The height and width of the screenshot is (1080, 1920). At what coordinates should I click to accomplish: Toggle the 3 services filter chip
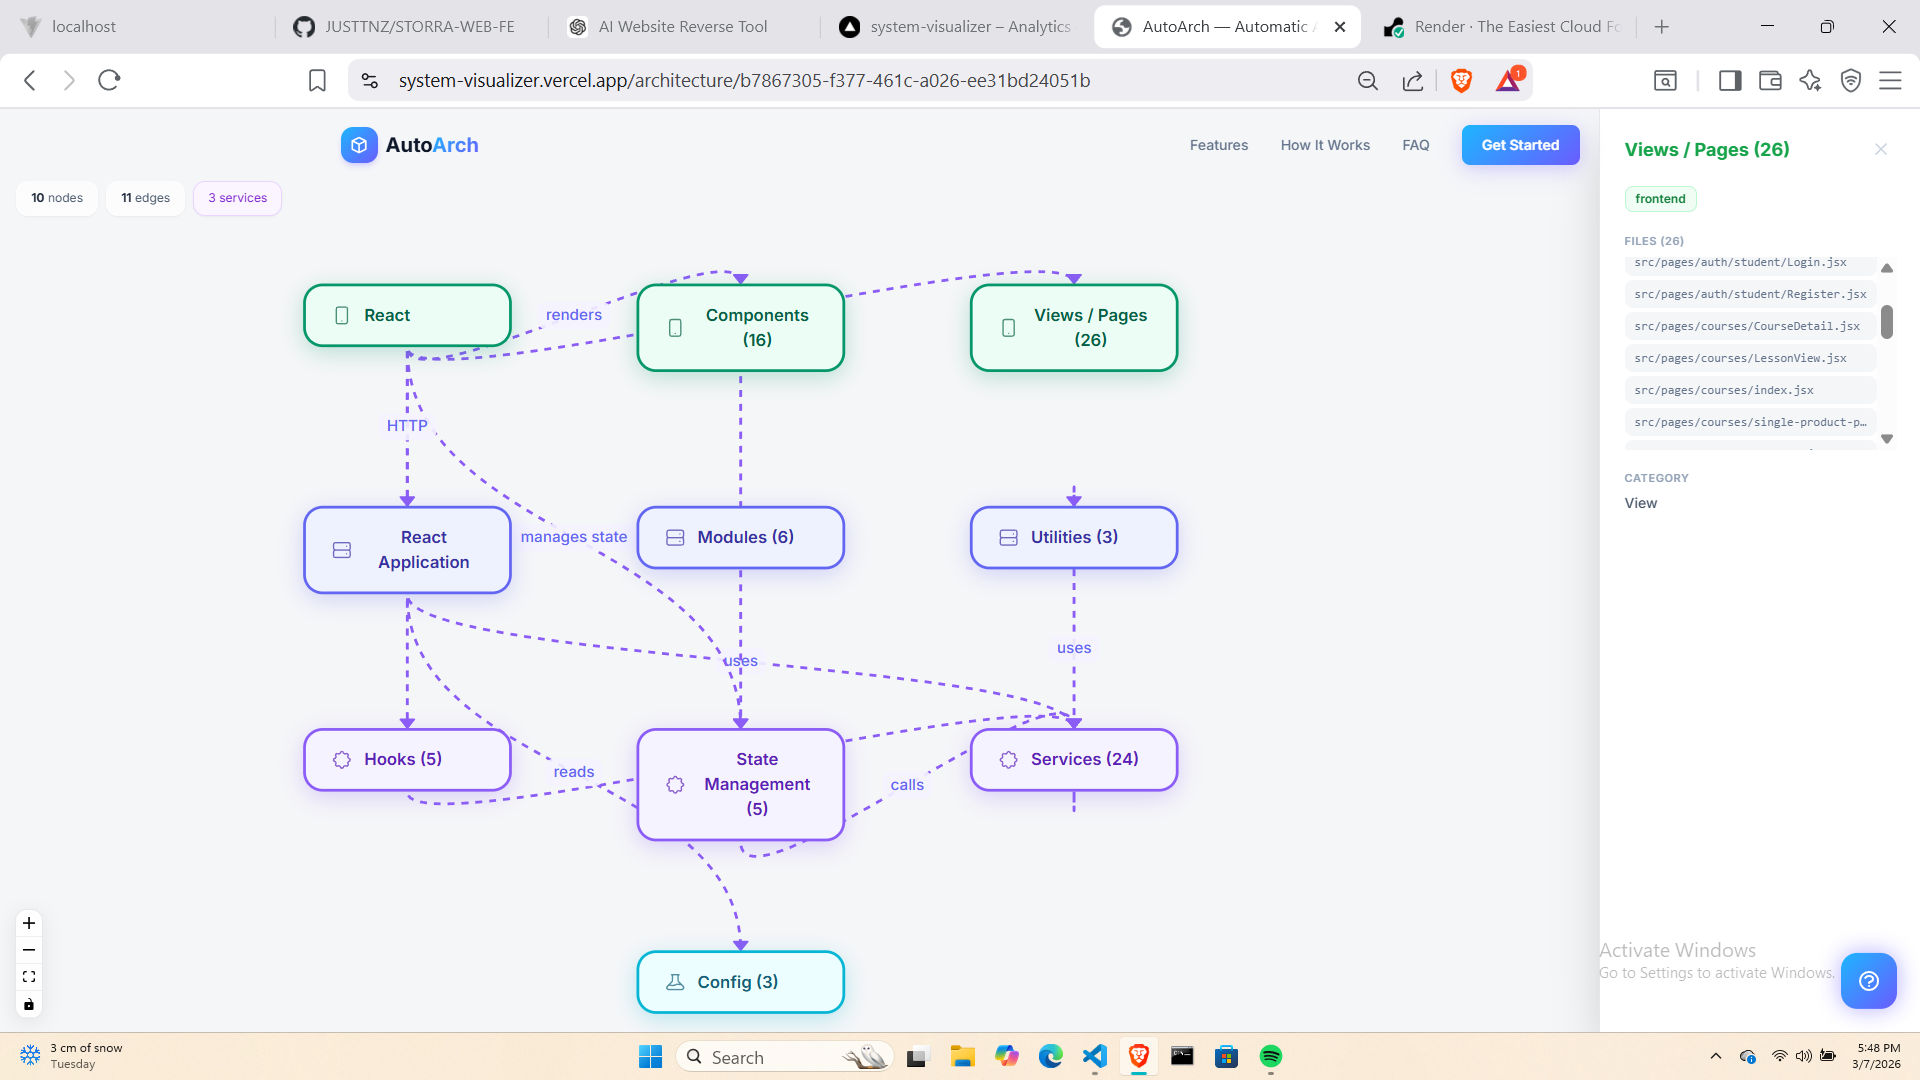[x=237, y=198]
